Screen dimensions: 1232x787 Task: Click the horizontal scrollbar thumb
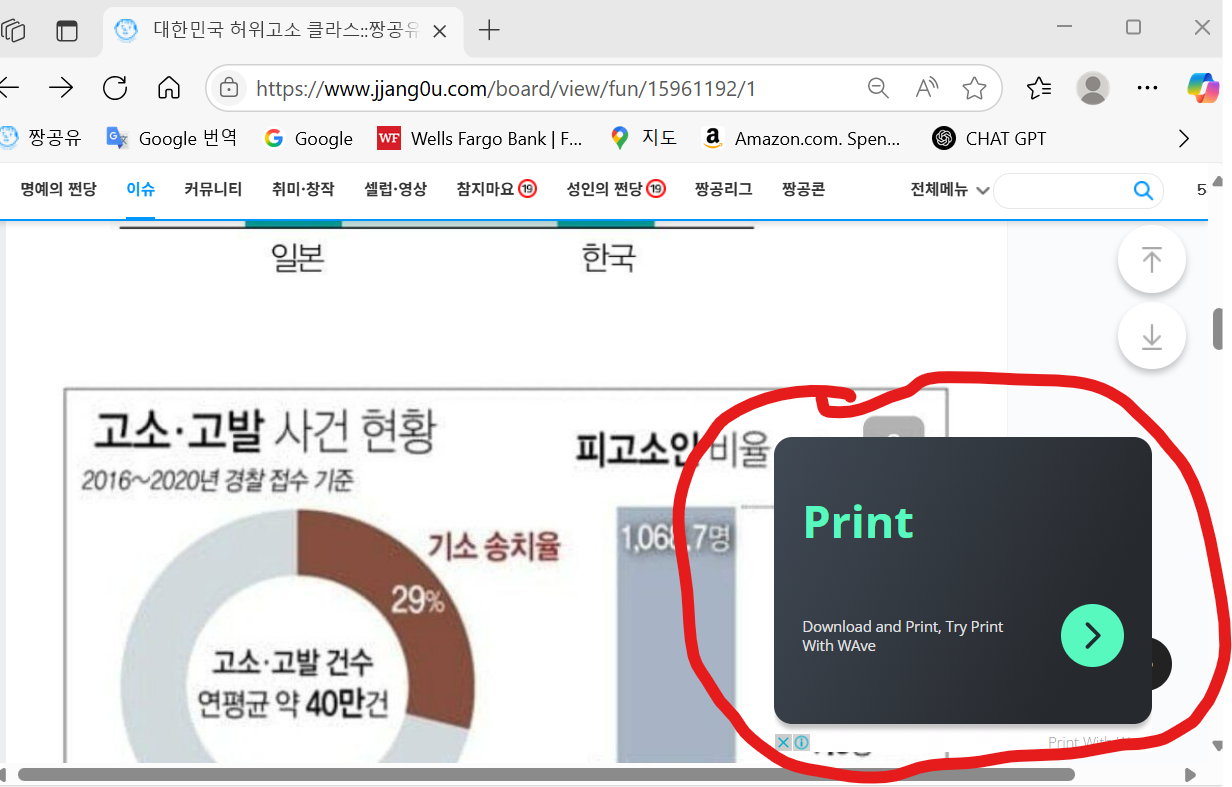(546, 774)
